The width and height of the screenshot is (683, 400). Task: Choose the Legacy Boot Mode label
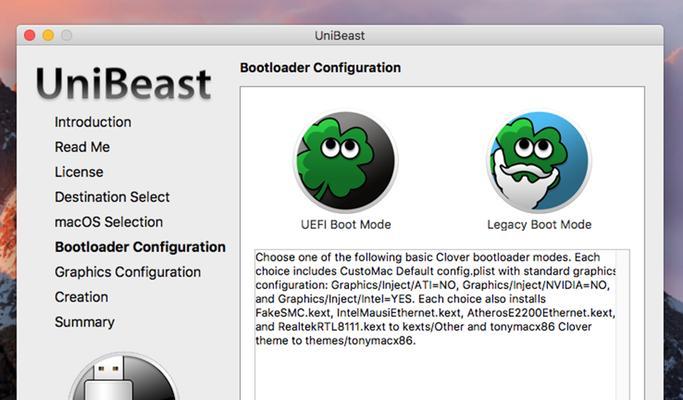coord(539,225)
